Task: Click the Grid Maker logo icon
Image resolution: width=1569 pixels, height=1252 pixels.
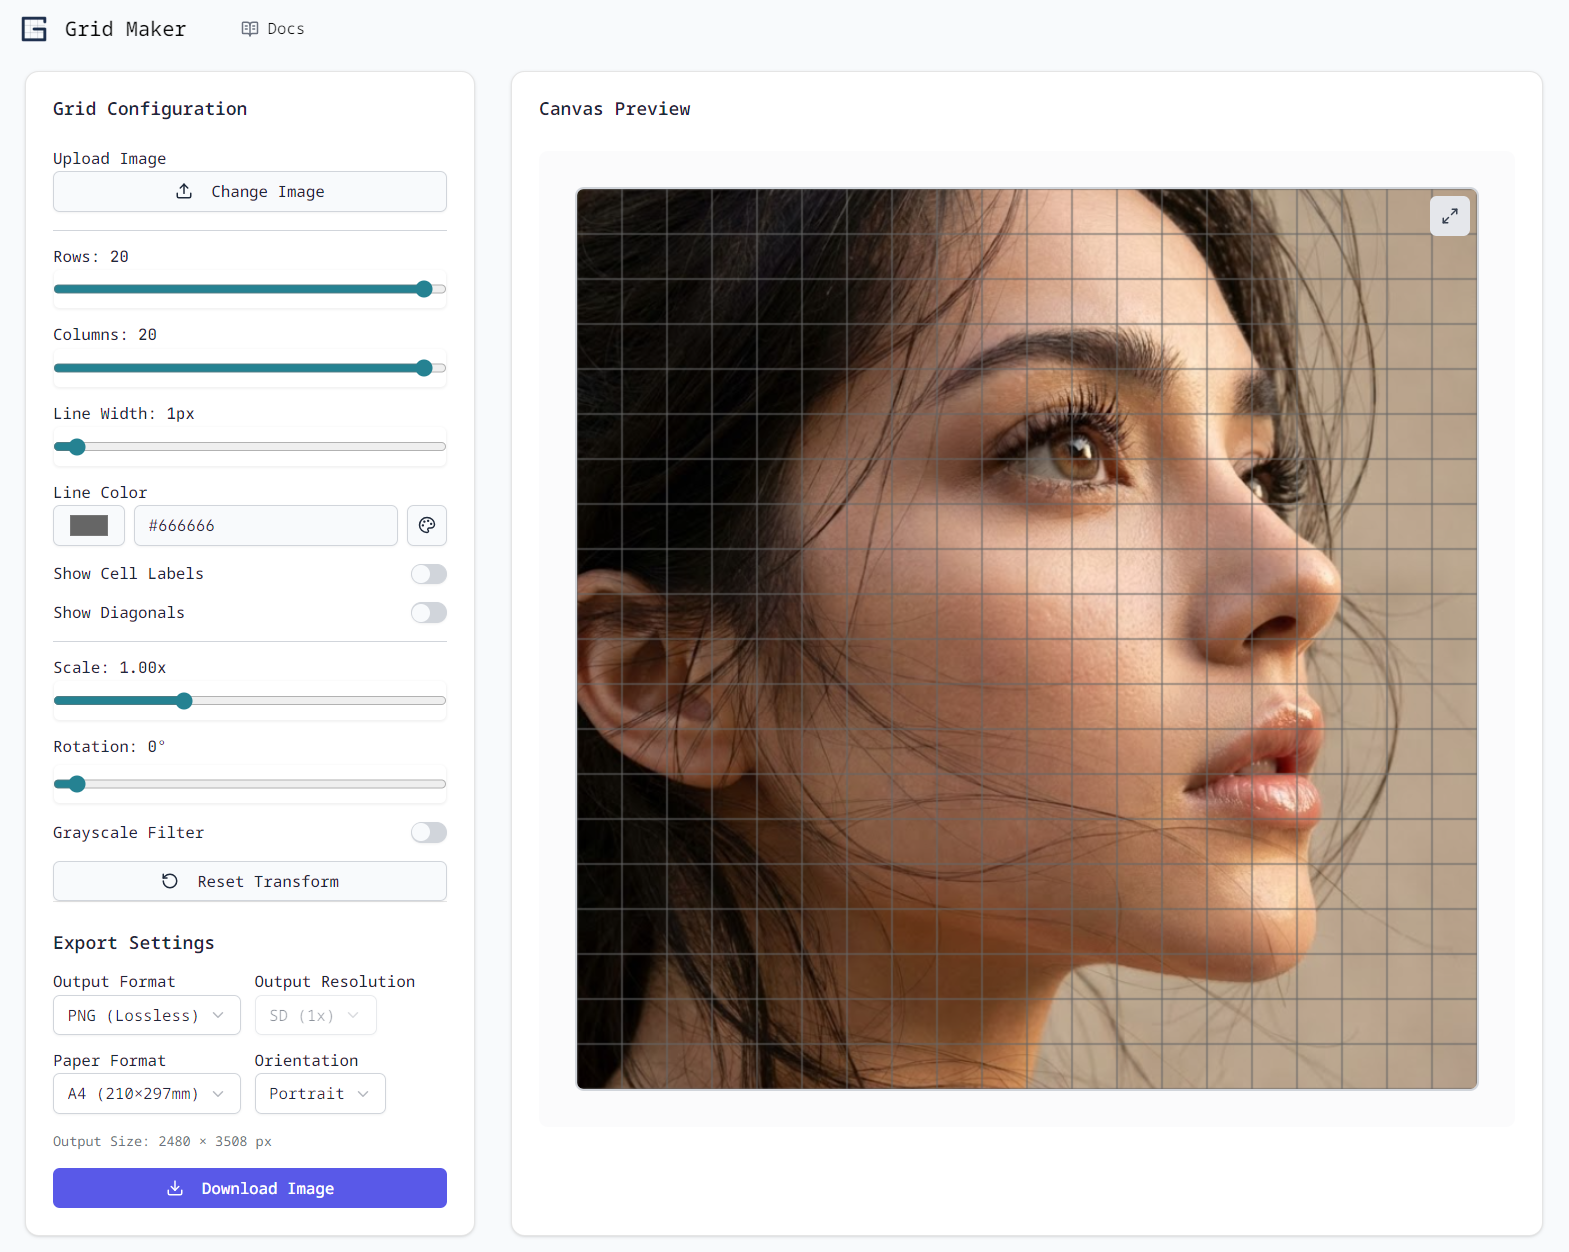Action: (34, 29)
